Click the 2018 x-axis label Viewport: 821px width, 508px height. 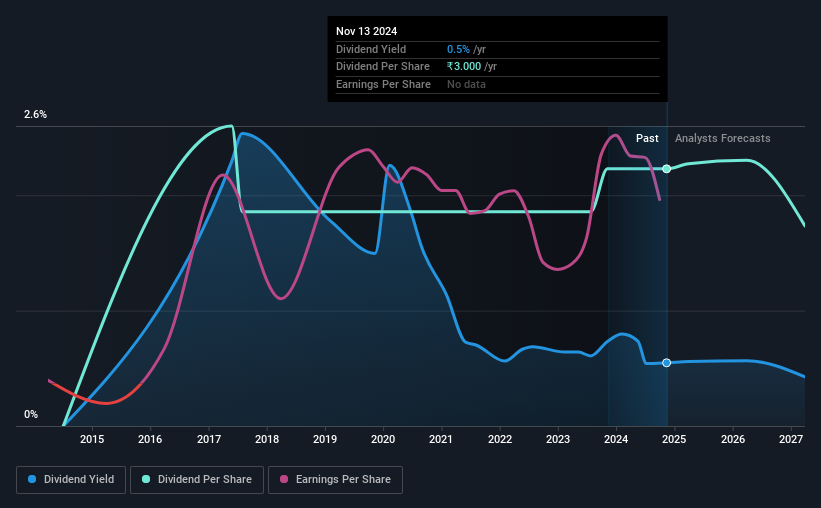click(x=267, y=439)
